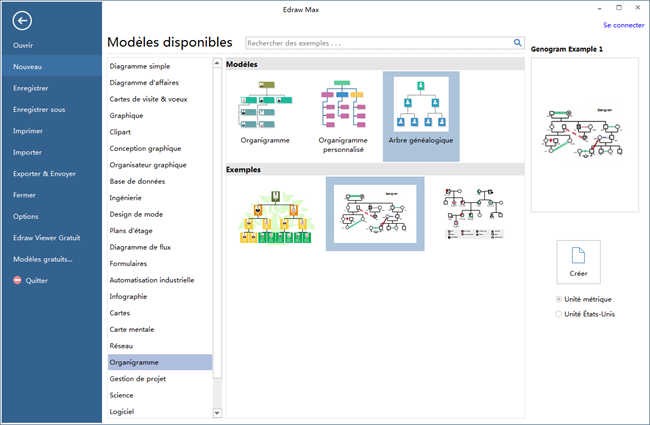650x425 pixels.
Task: Select Design de mode category
Action: coord(160,214)
